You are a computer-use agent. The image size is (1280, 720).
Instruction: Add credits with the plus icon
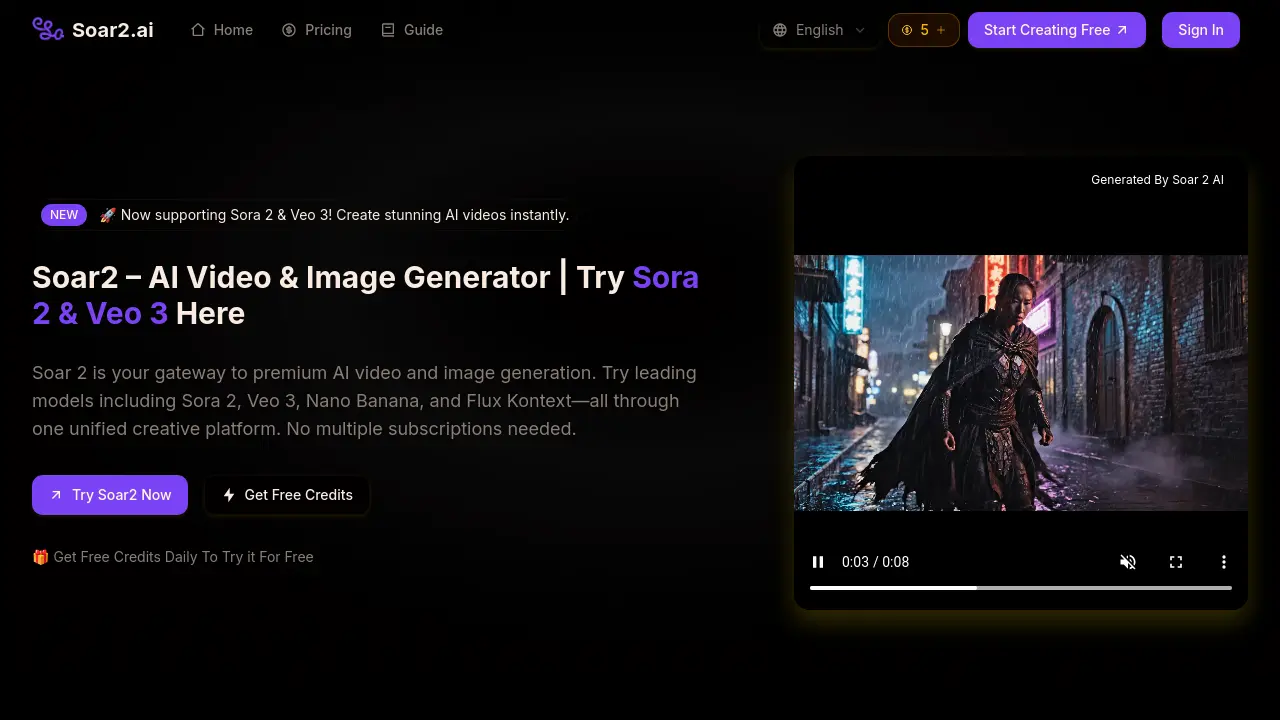pyautogui.click(x=941, y=30)
